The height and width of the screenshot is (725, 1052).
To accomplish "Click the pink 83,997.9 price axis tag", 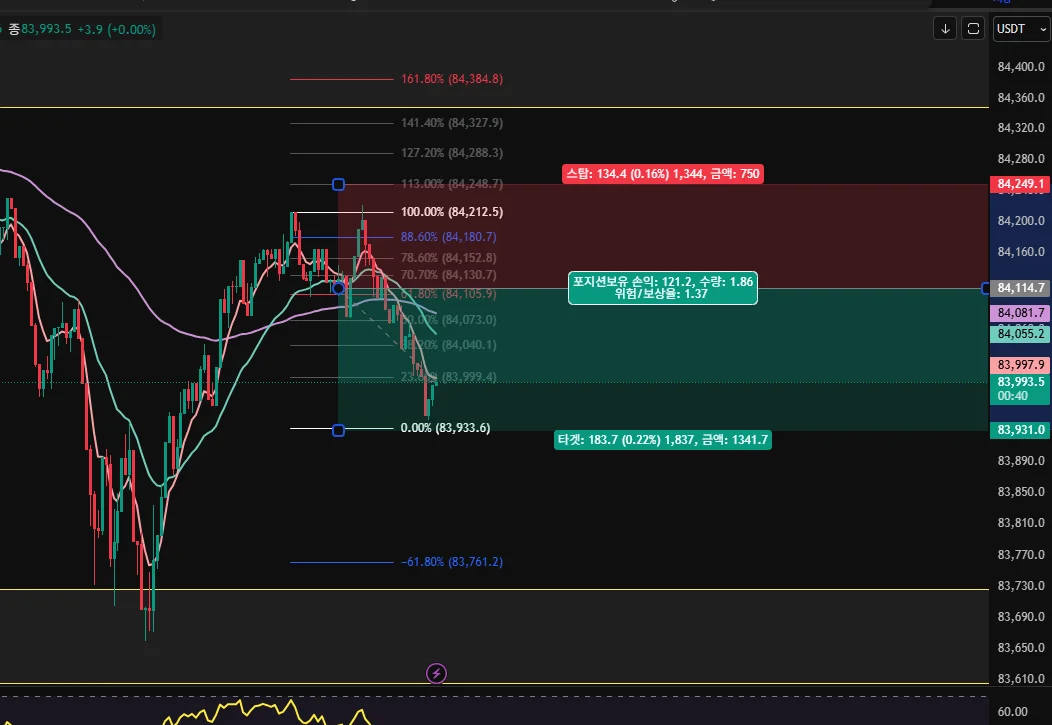I will click(x=1020, y=365).
